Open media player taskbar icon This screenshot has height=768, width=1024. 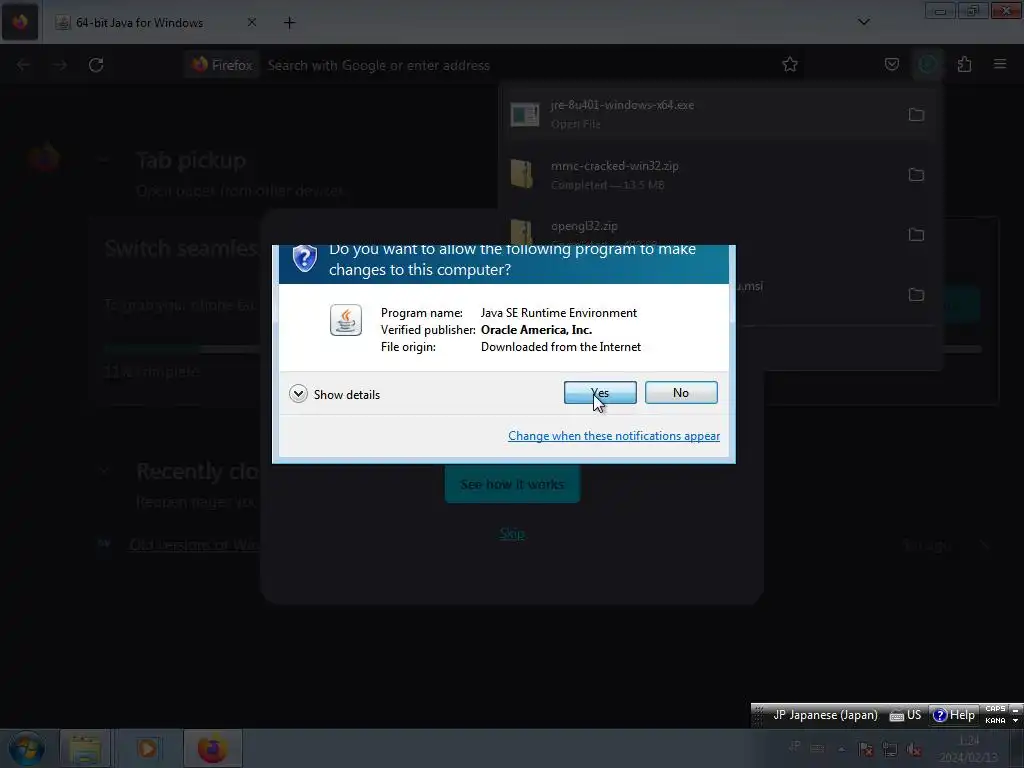146,748
